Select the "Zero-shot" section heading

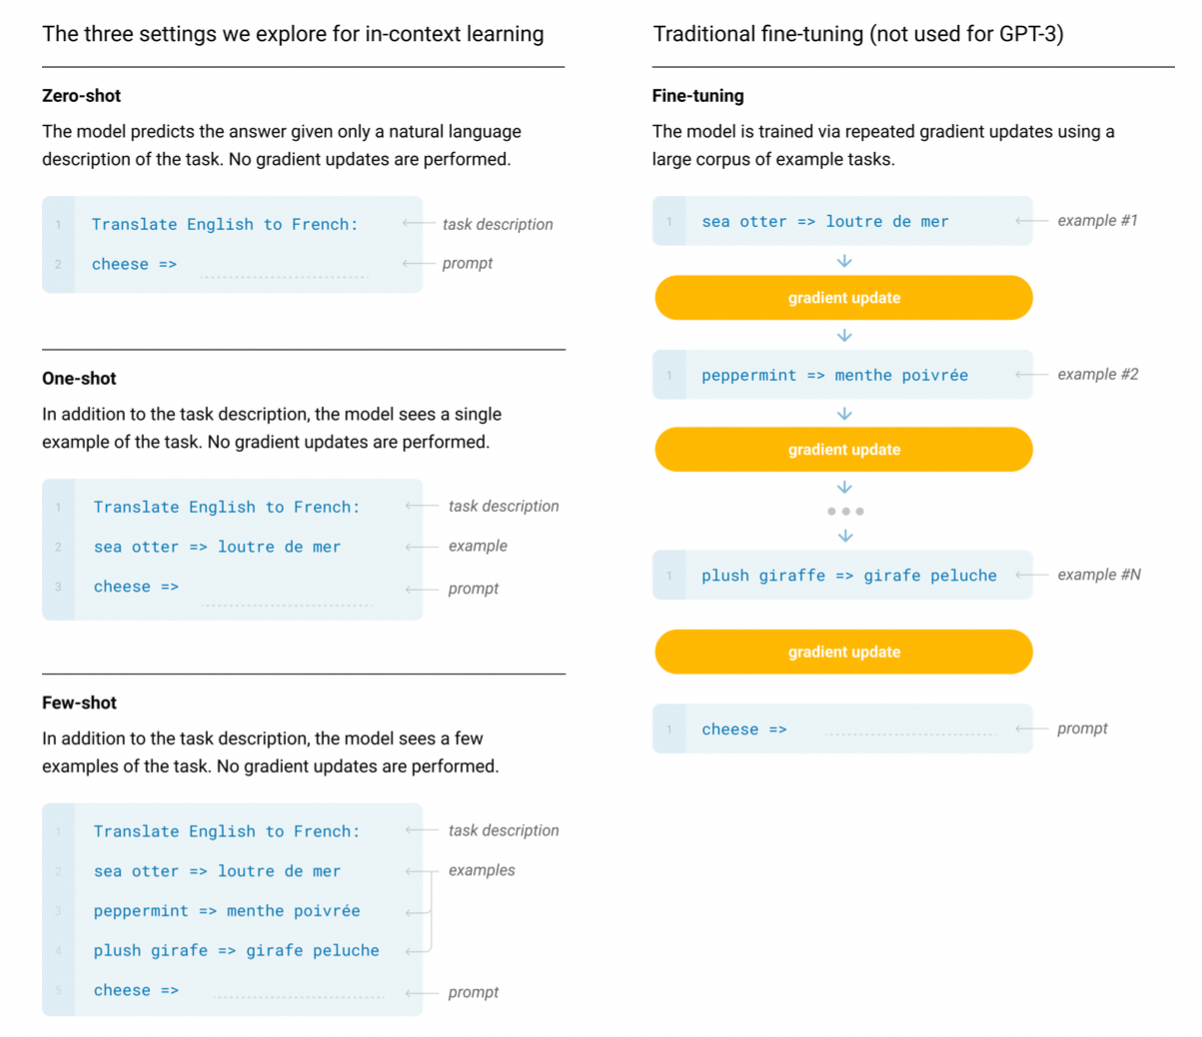coord(81,96)
